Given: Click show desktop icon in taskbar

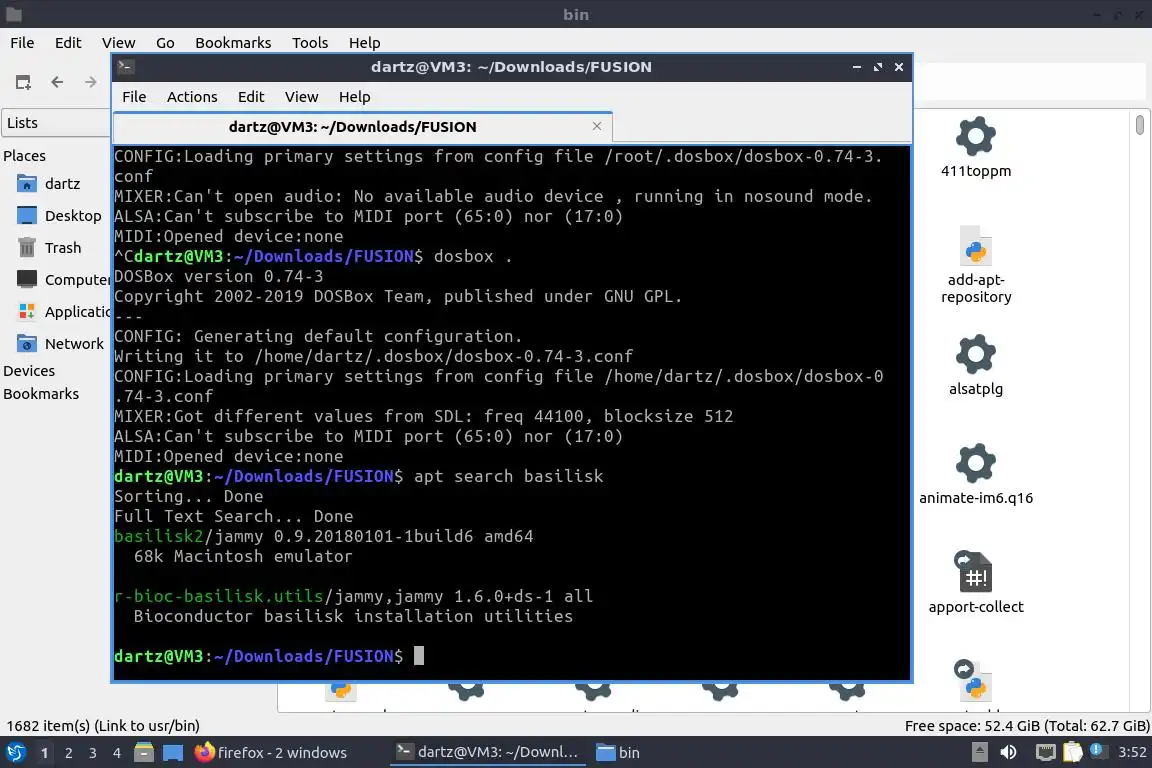Looking at the screenshot, I should [173, 753].
